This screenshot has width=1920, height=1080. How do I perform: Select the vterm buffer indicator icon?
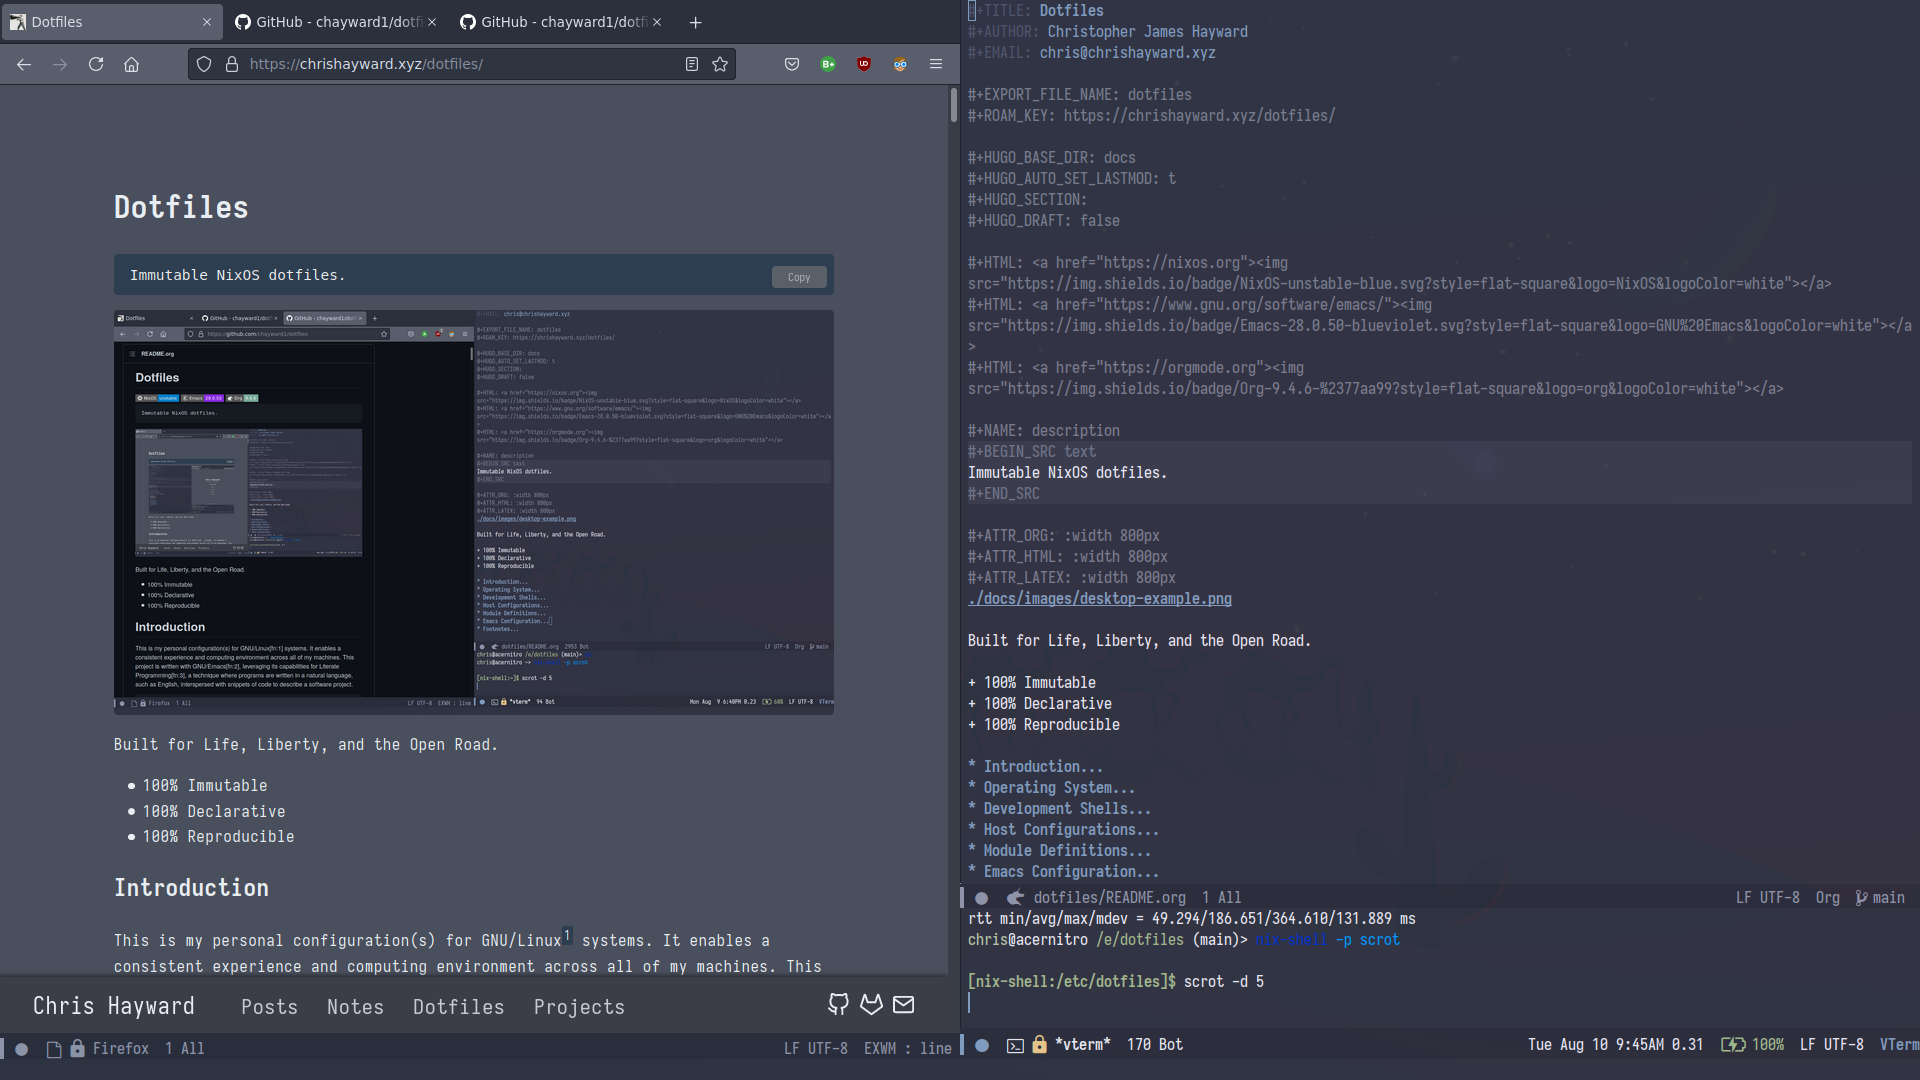pos(1013,1044)
